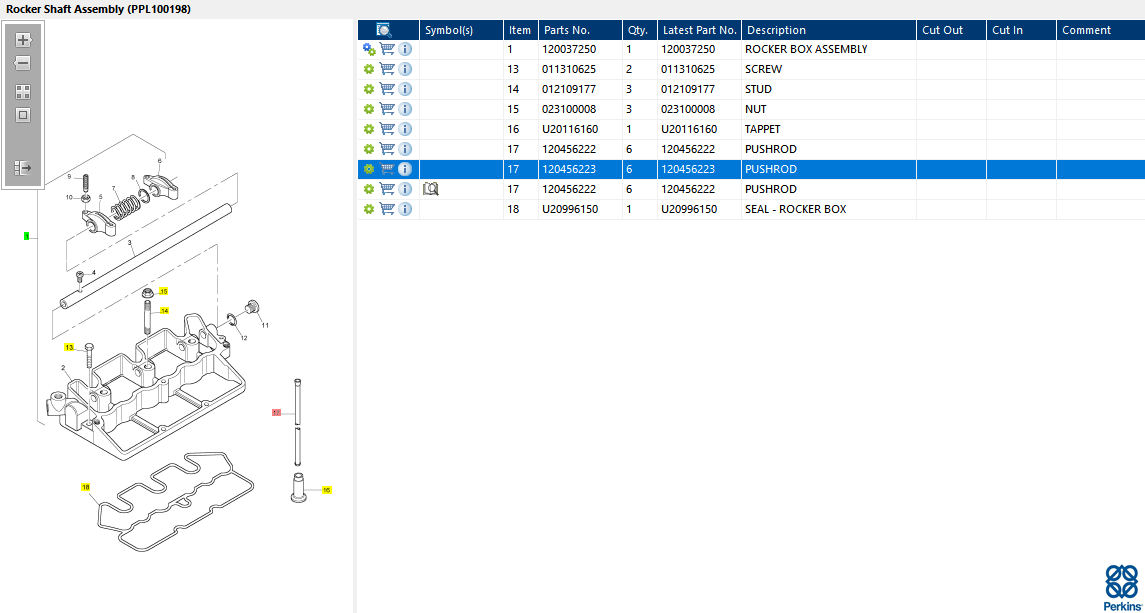Zoom out the diagram with minus button
This screenshot has height=613, width=1145.
coord(23,64)
